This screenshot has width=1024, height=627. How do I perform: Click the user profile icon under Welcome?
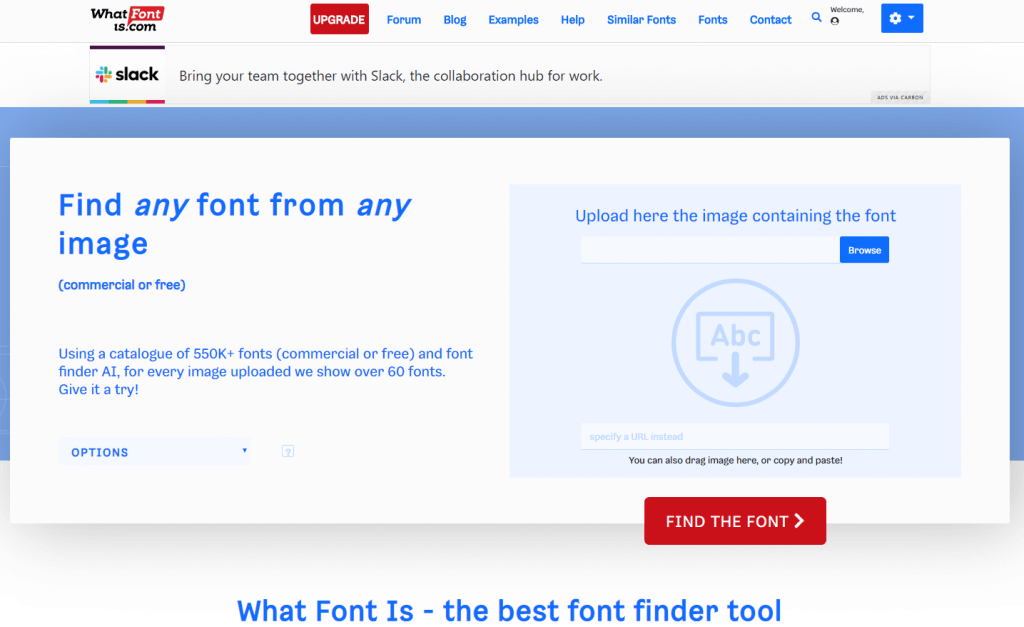click(835, 21)
